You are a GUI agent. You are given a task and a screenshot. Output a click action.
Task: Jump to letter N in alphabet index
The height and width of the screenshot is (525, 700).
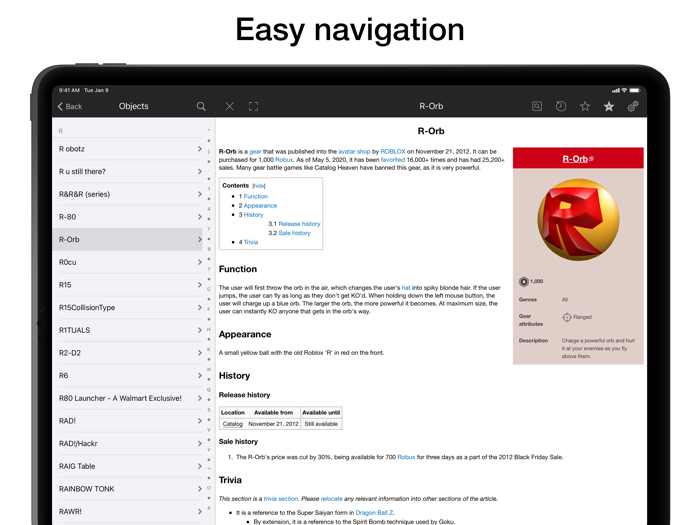point(208,369)
